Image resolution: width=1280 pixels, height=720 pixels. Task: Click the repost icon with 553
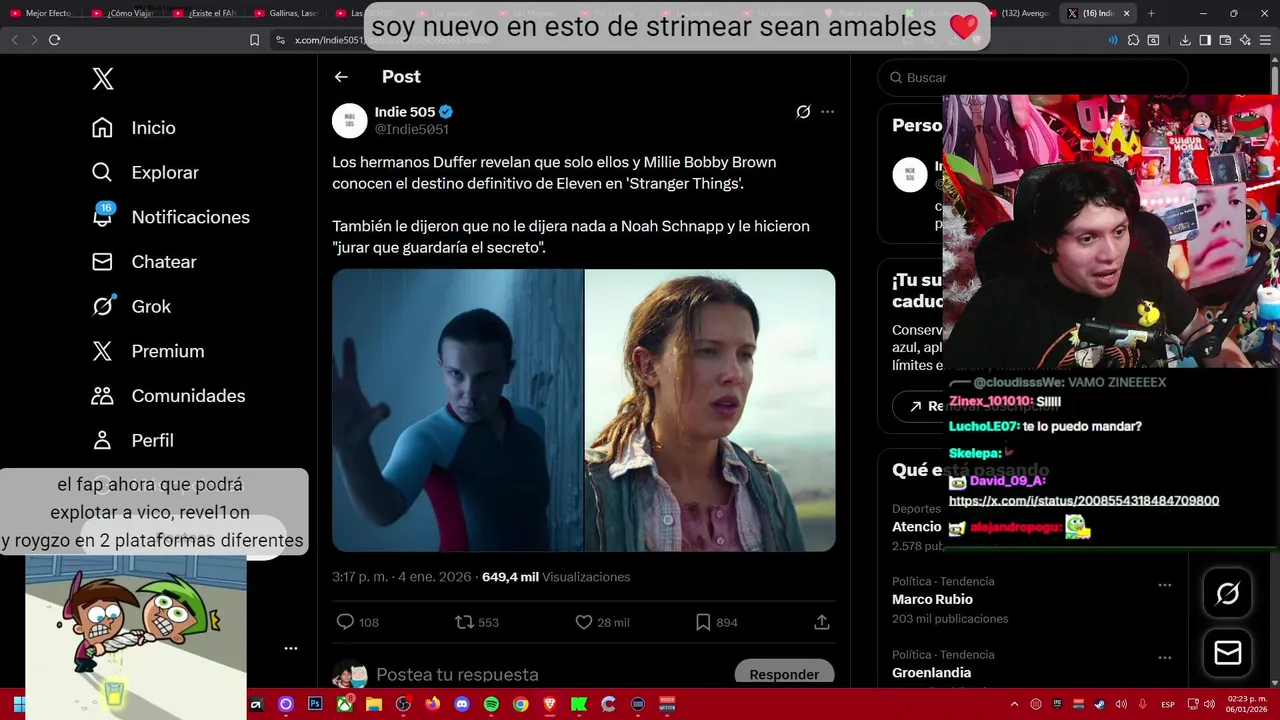[x=476, y=622]
